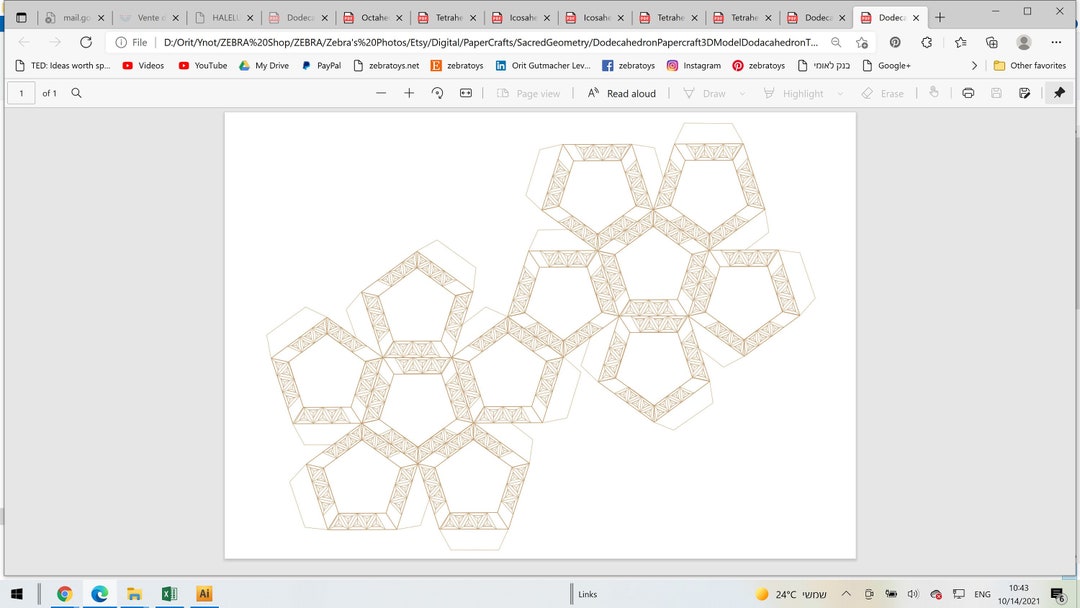Click the page number input field
Screen dimensions: 1080x608
click(21, 92)
